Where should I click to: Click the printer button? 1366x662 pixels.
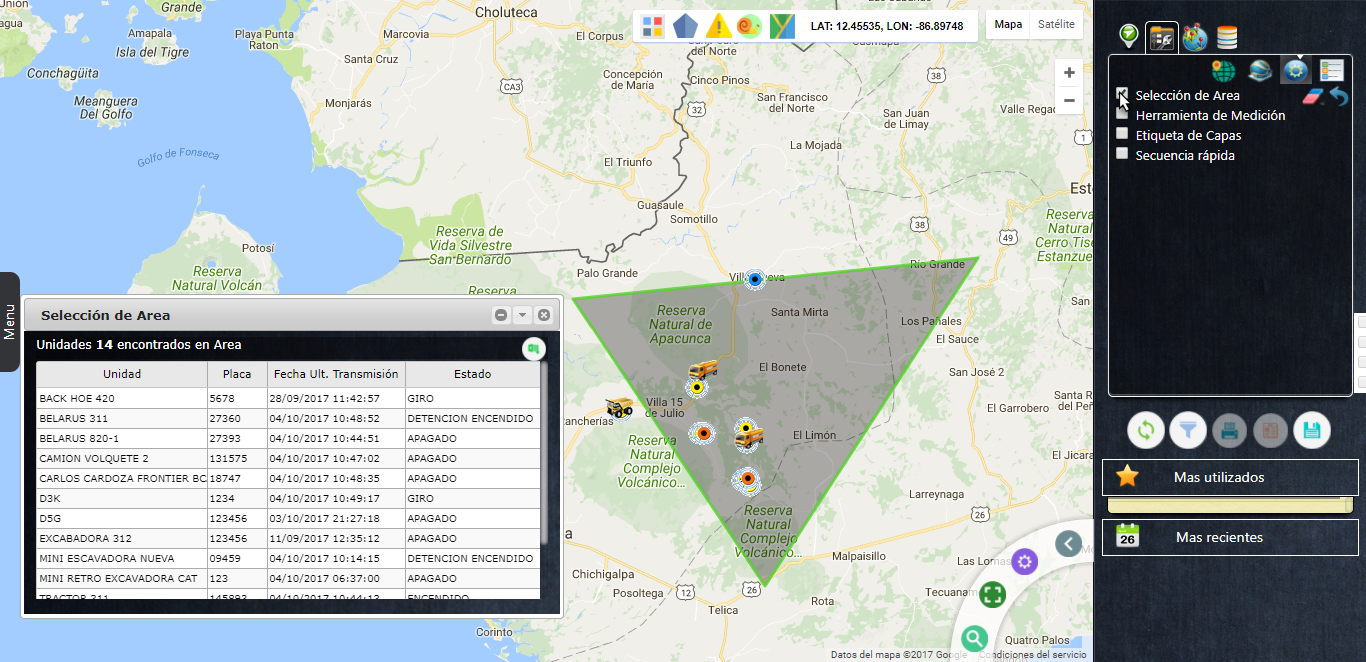1230,431
